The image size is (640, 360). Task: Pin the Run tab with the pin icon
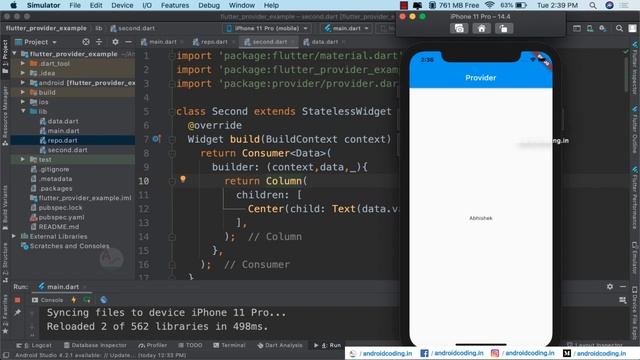click(x=18, y=313)
